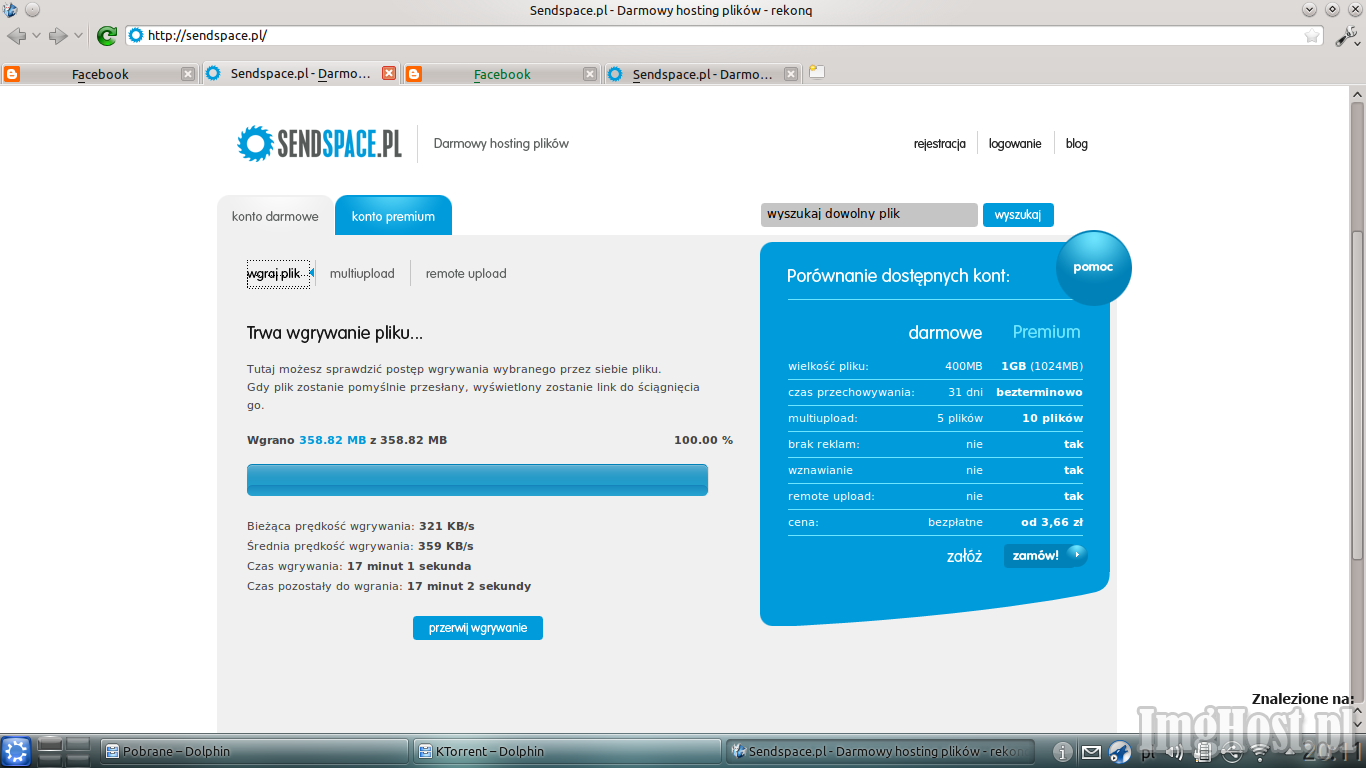
Task: Click the 321 KB/s current speed value
Action: click(446, 526)
